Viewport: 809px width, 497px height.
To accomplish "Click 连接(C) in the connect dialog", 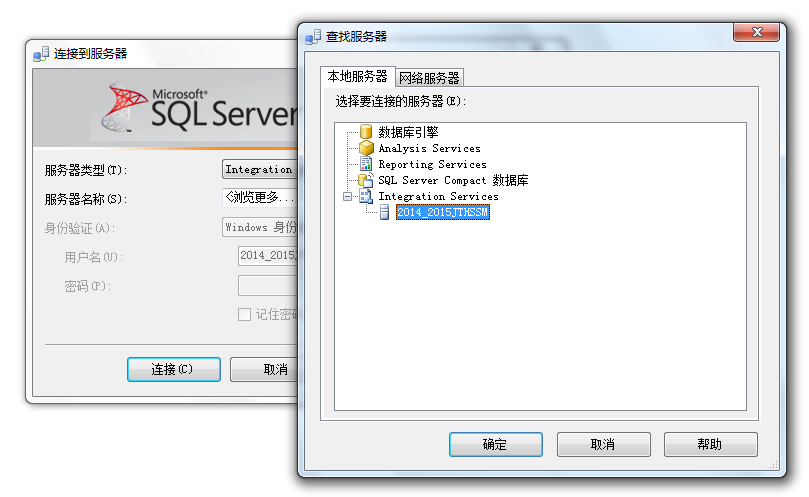I will pyautogui.click(x=174, y=370).
